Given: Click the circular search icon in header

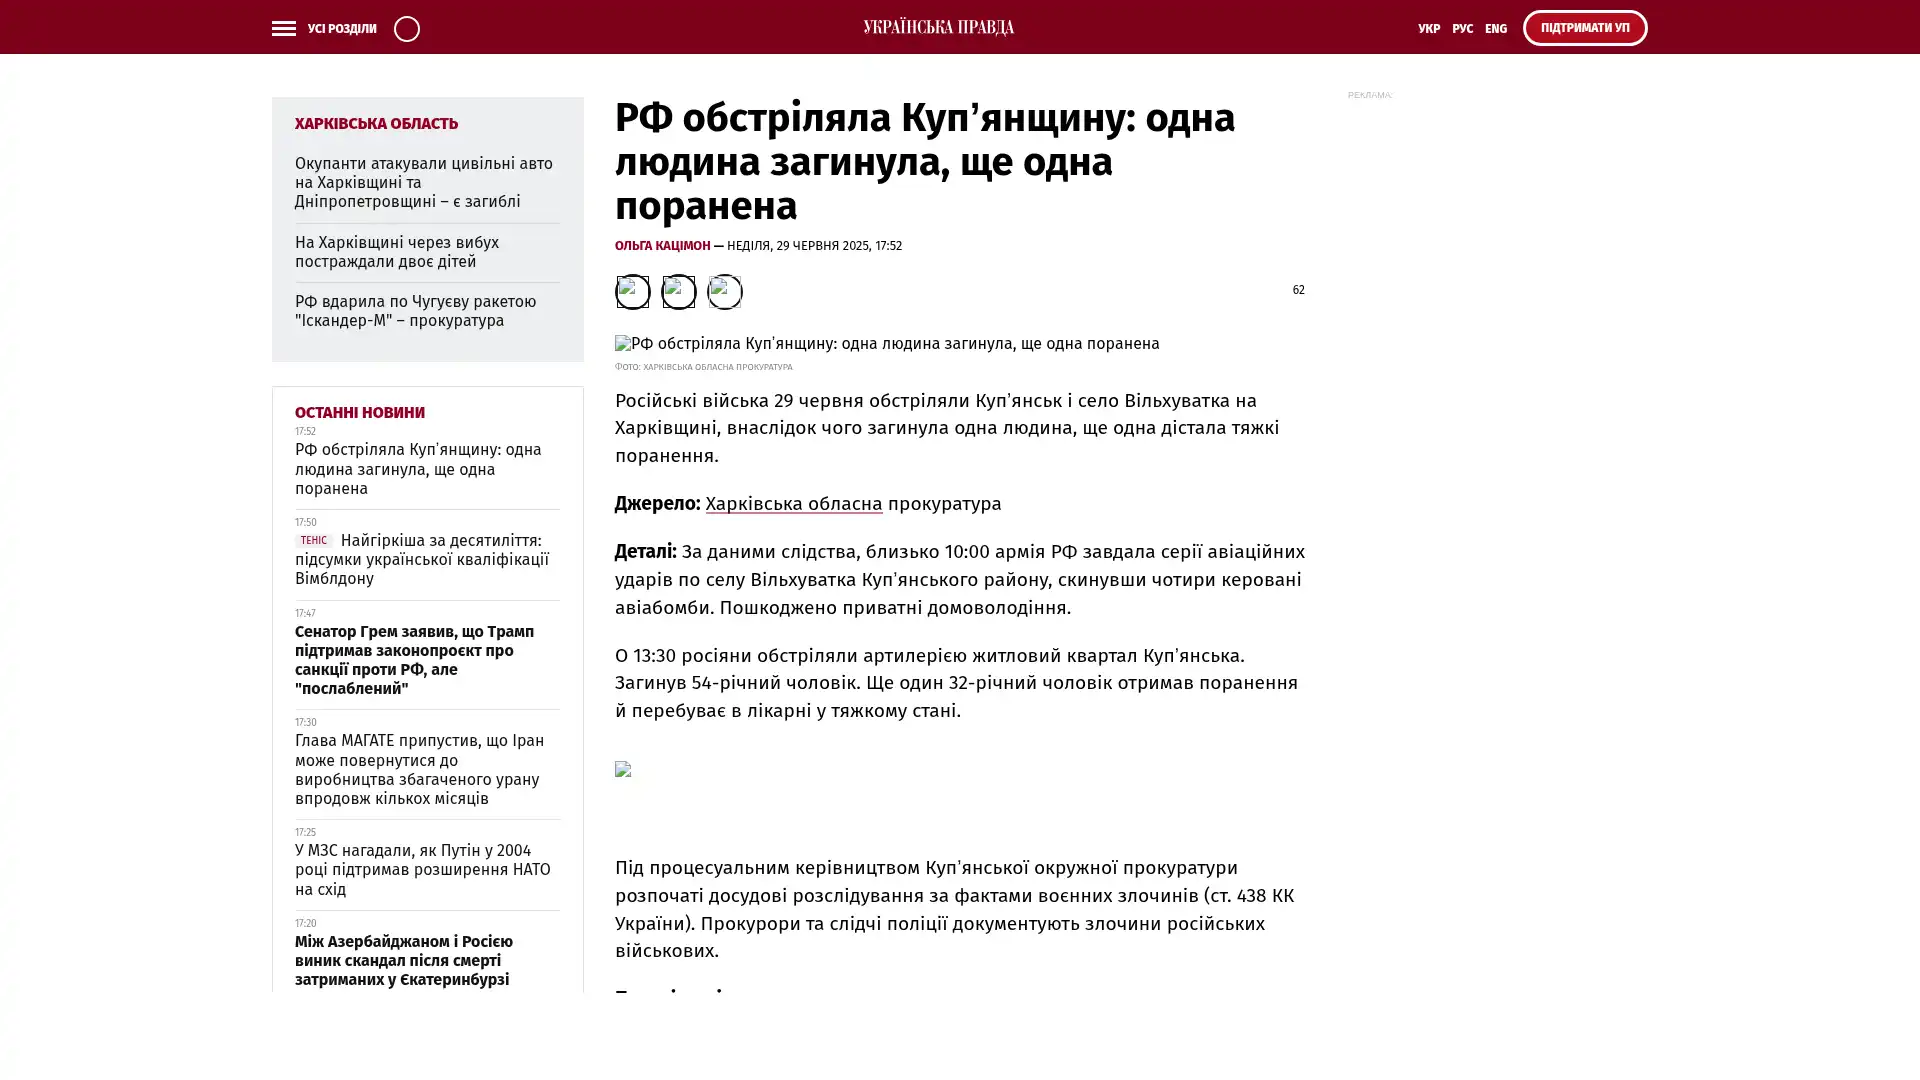Looking at the screenshot, I should [x=406, y=28].
